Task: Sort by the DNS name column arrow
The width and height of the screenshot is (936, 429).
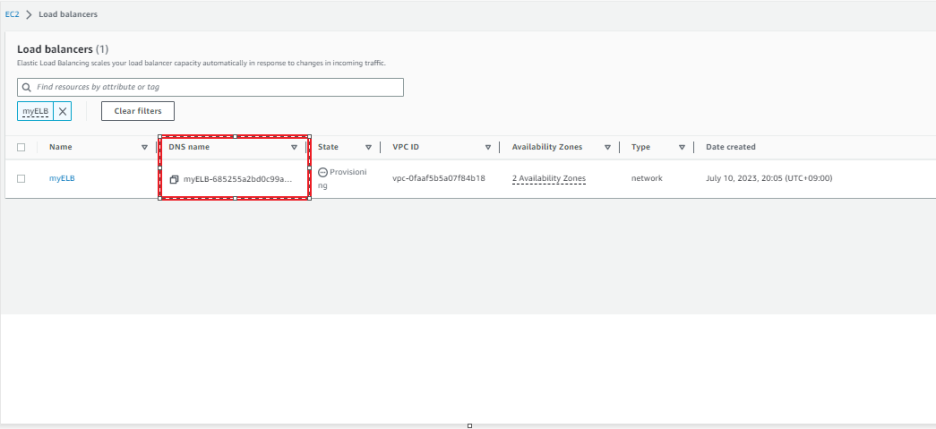Action: tap(294, 147)
